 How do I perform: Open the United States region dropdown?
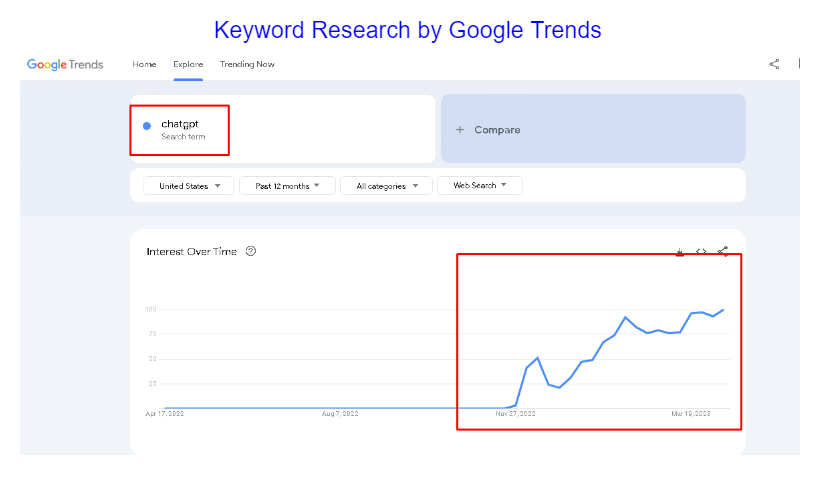pos(188,186)
